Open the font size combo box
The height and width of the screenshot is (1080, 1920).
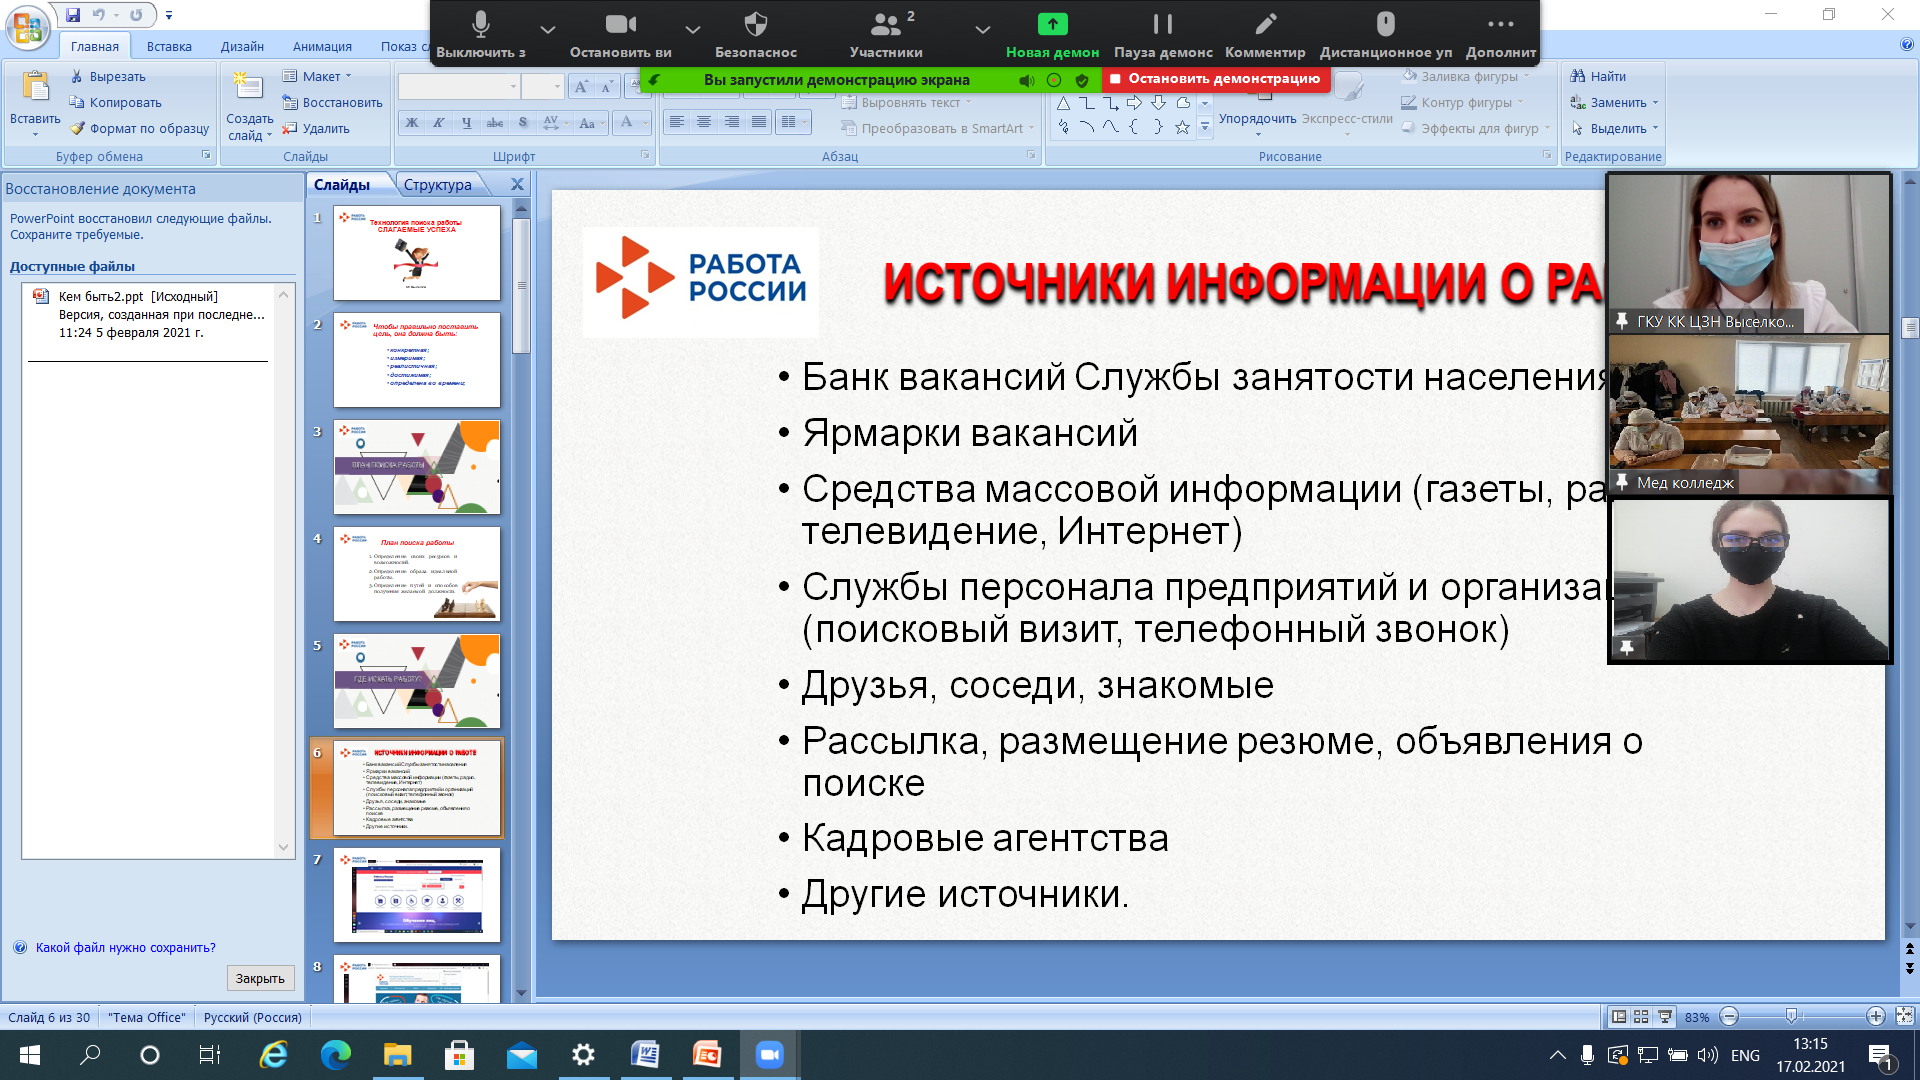(544, 87)
